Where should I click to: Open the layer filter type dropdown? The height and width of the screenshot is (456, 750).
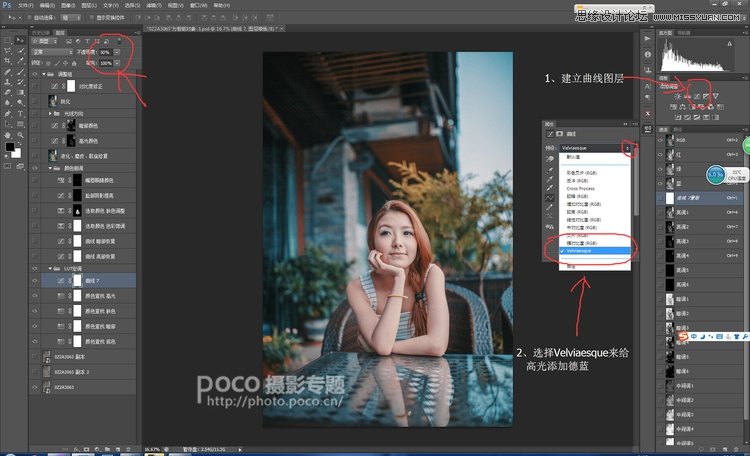coord(44,42)
